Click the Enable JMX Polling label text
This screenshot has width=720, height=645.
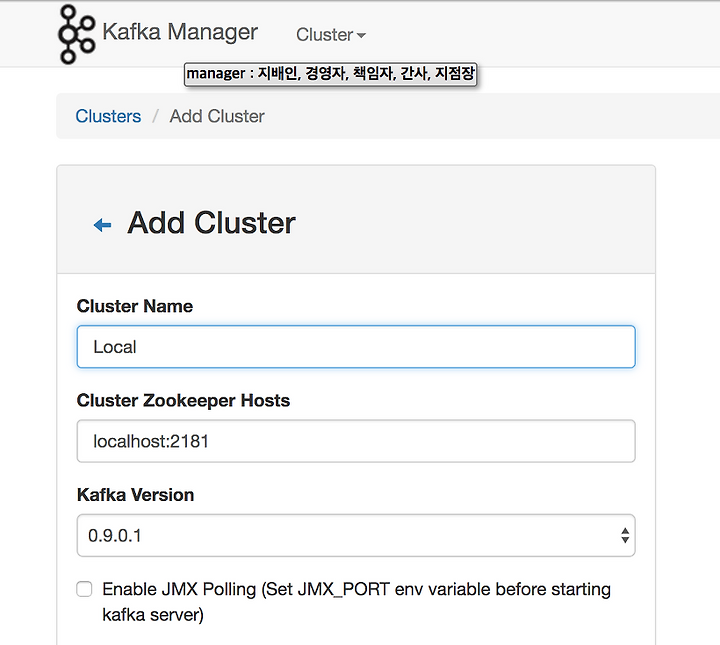(356, 601)
